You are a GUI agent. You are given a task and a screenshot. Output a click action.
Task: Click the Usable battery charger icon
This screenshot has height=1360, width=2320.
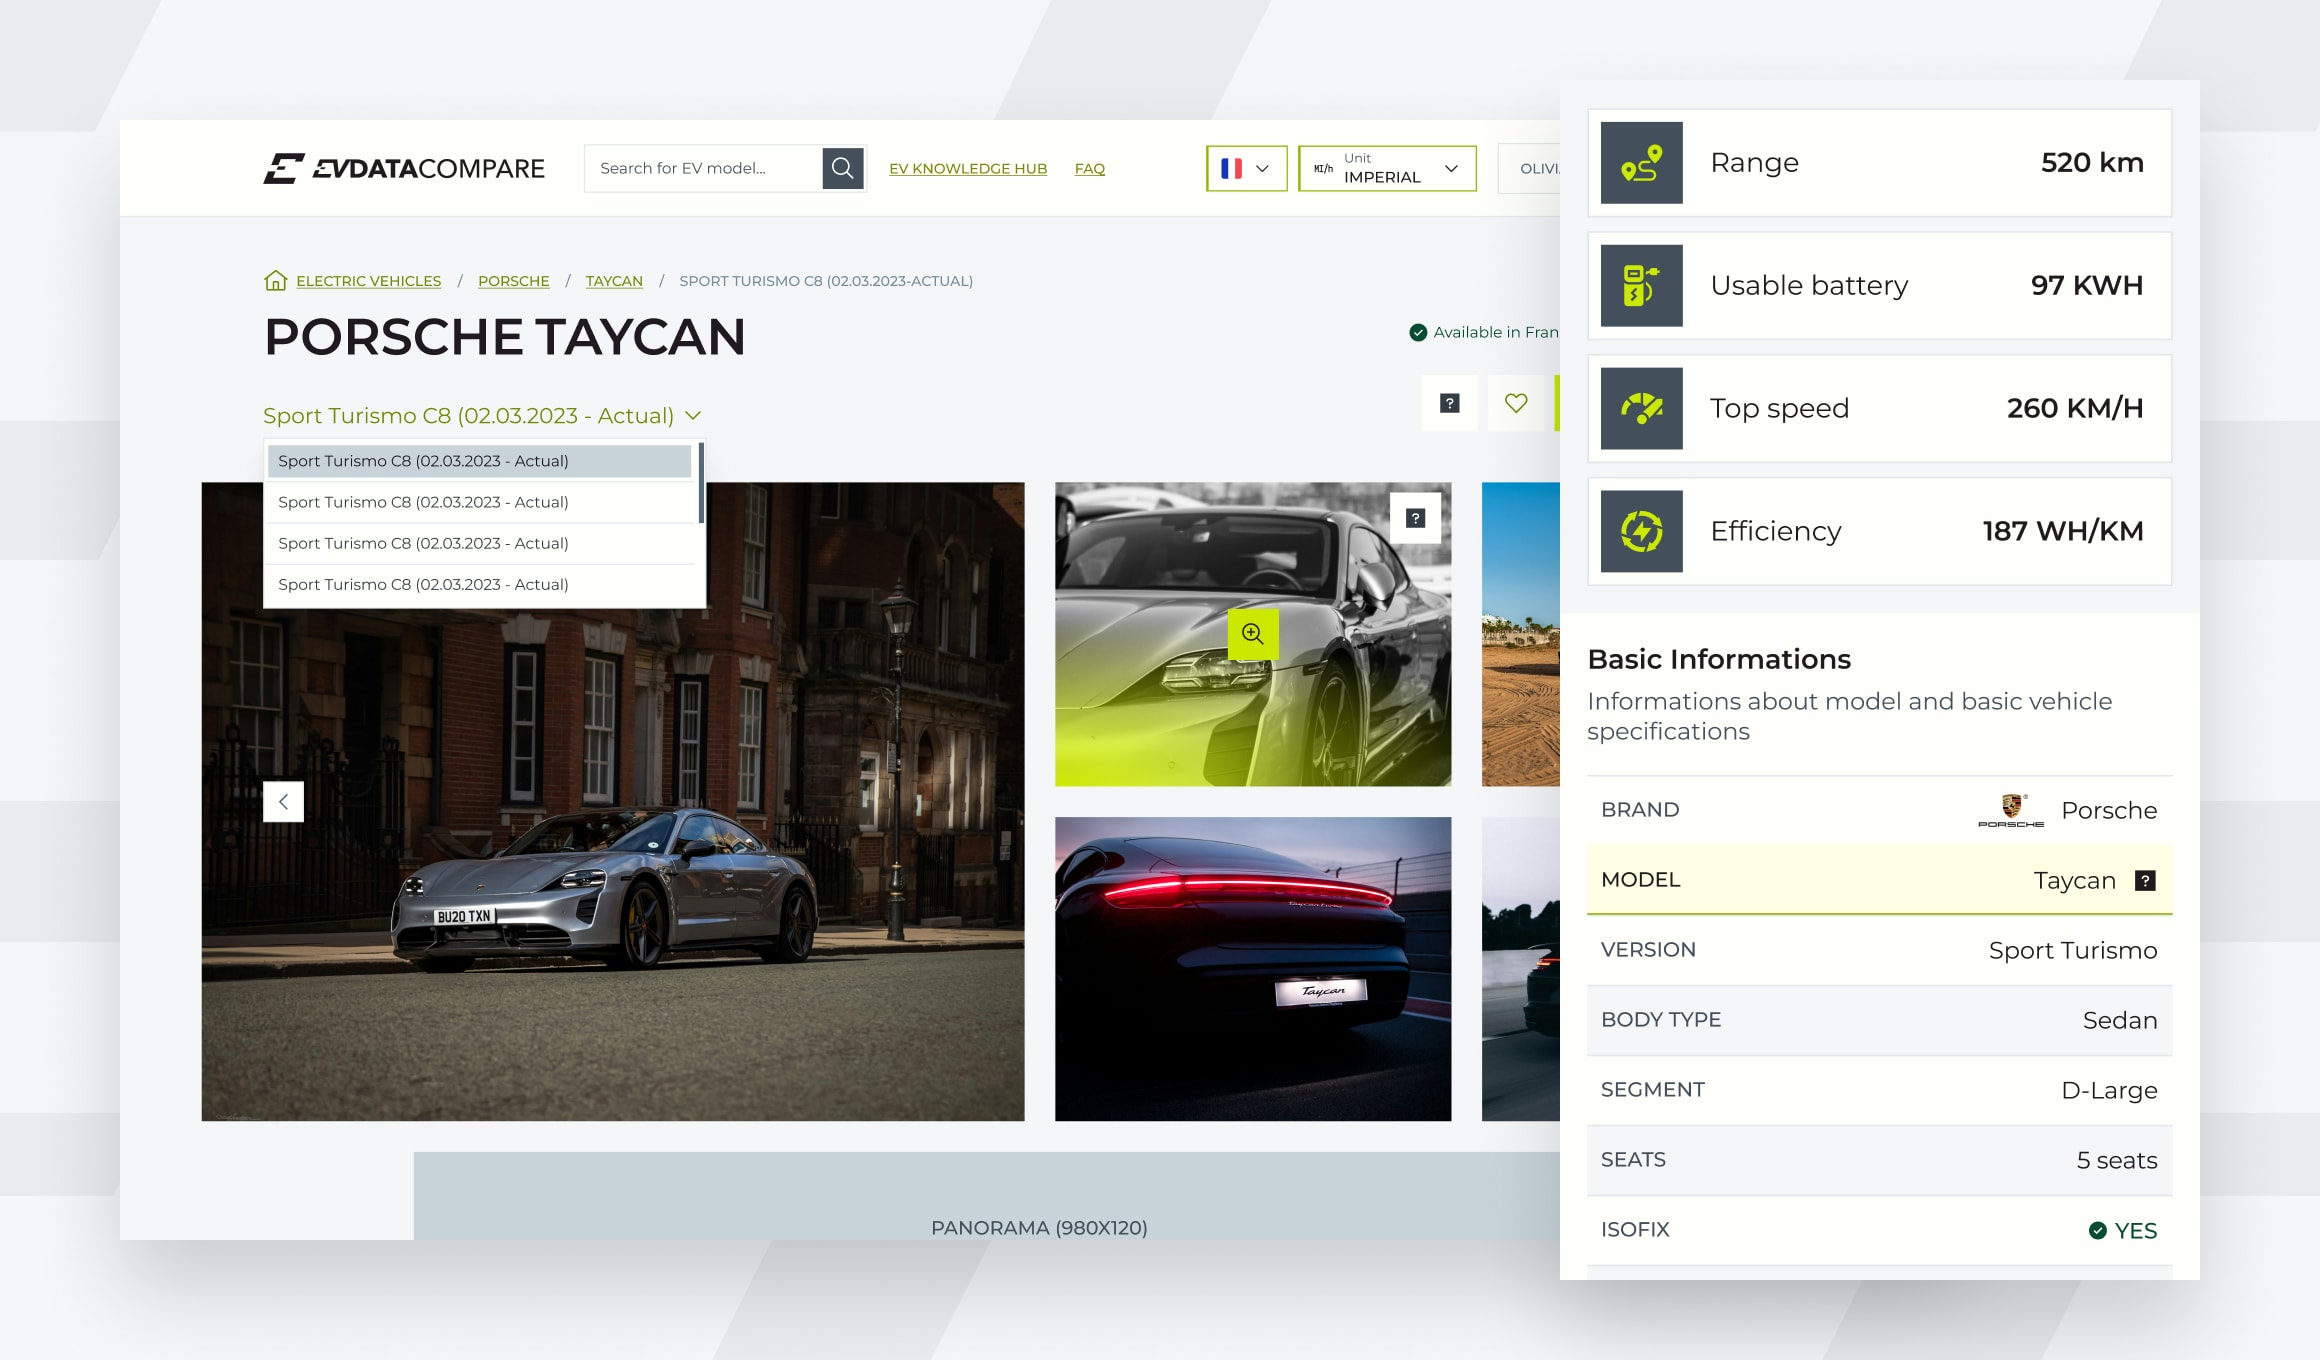pos(1641,285)
